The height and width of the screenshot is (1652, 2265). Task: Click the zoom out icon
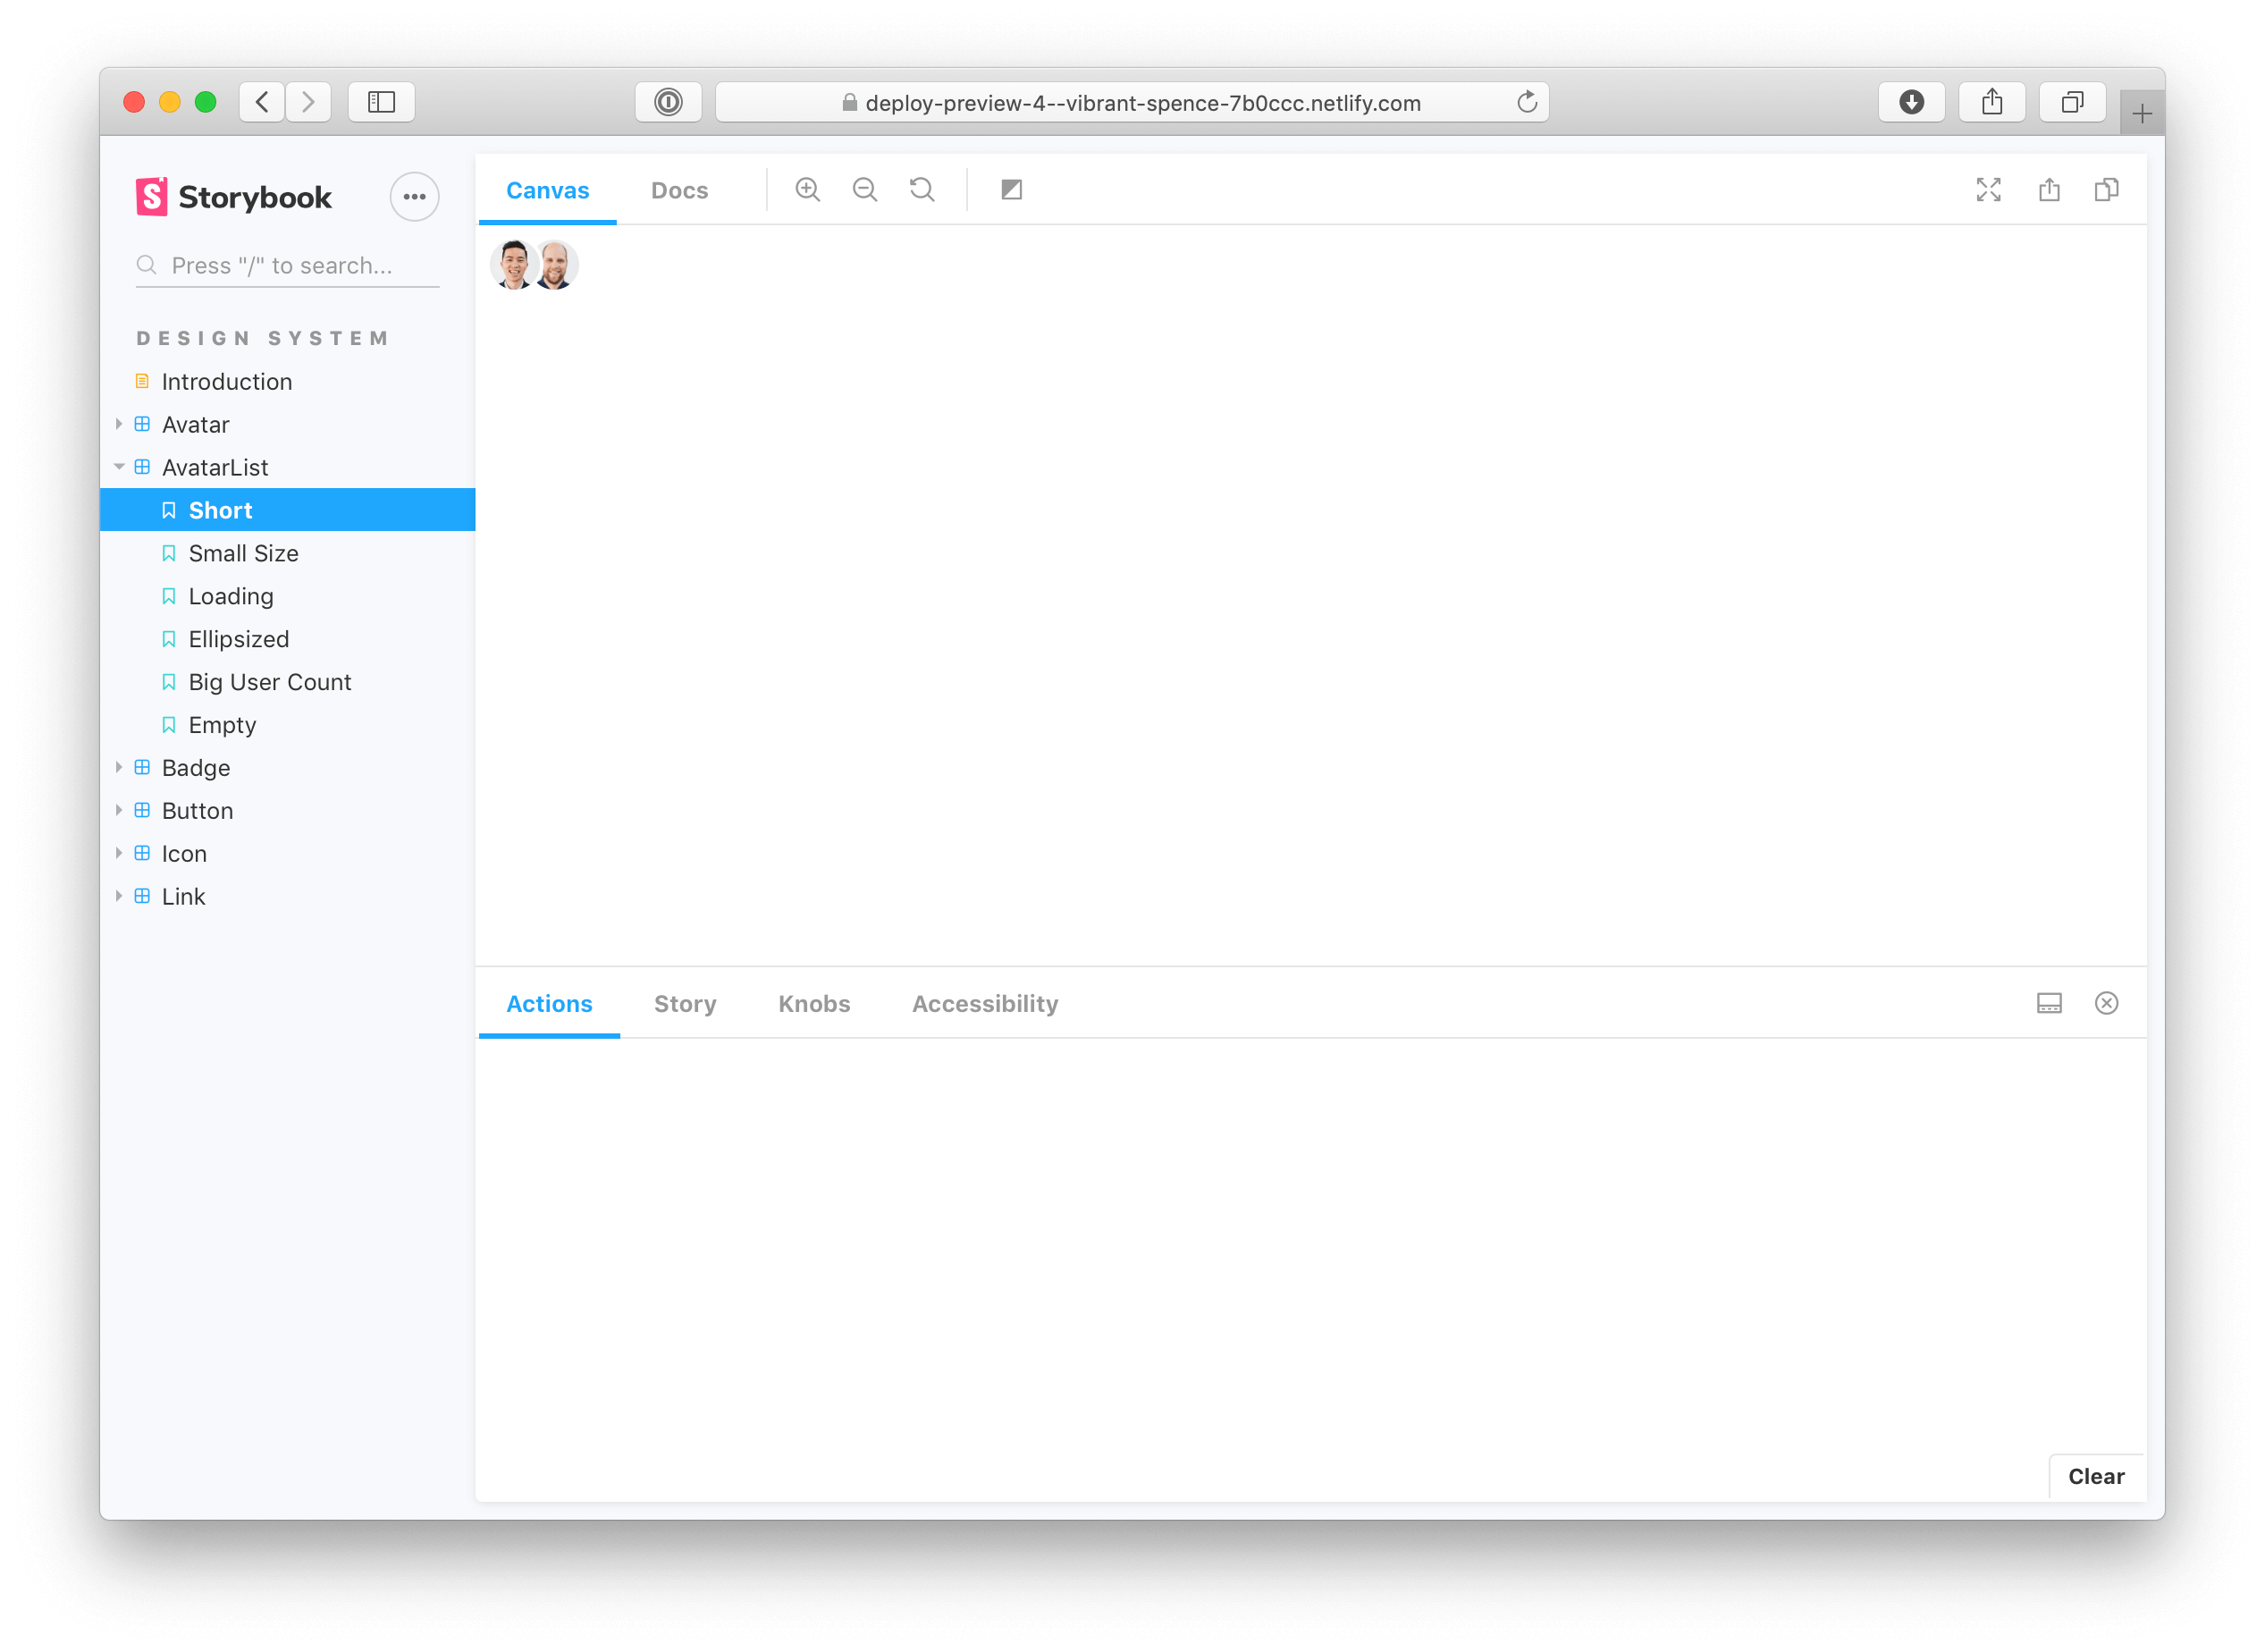863,190
